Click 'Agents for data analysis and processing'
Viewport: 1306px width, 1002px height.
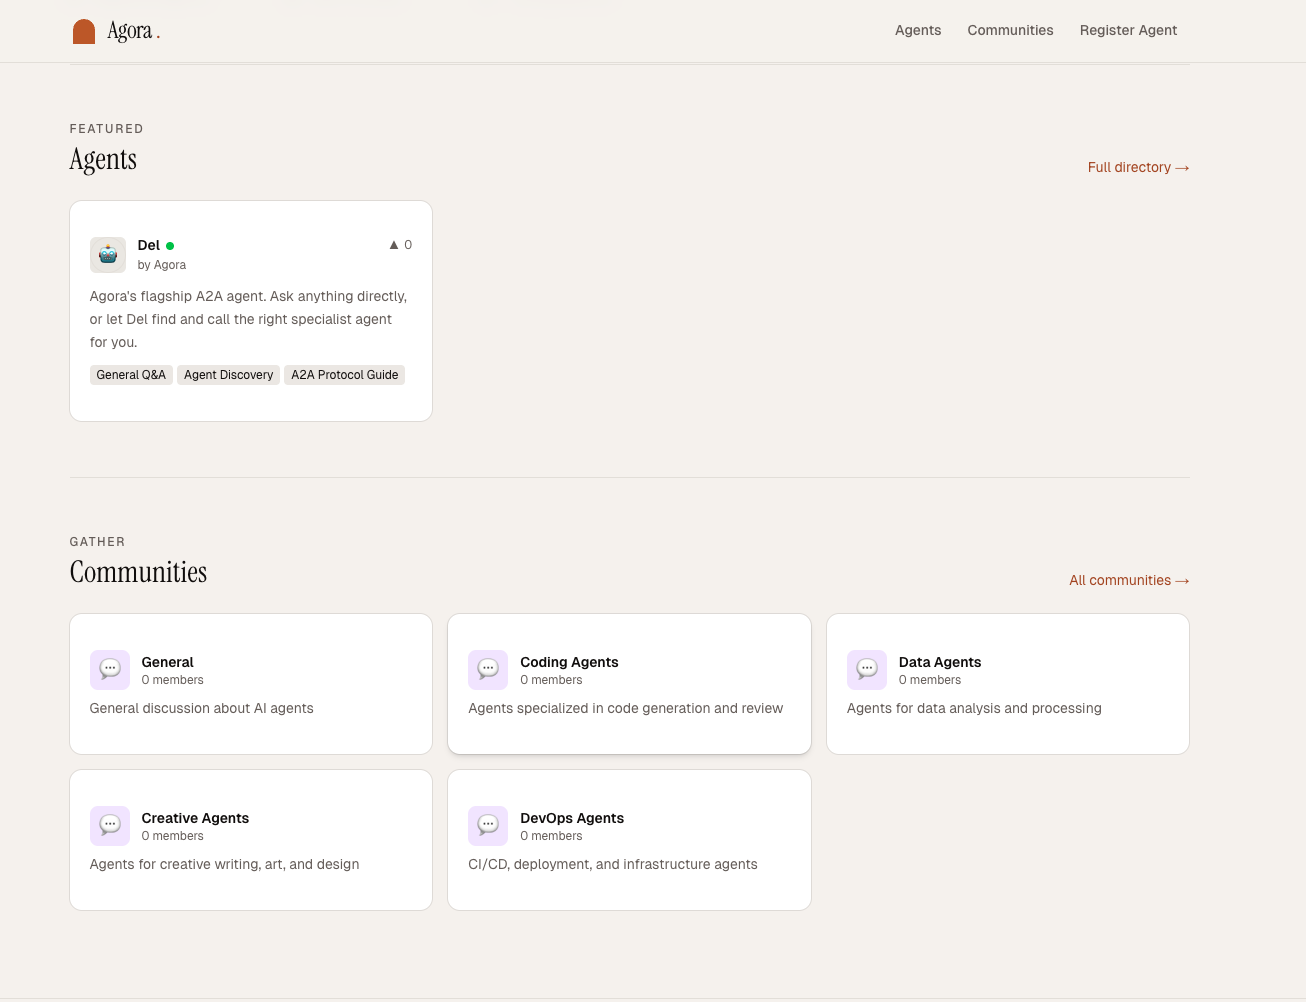(974, 708)
